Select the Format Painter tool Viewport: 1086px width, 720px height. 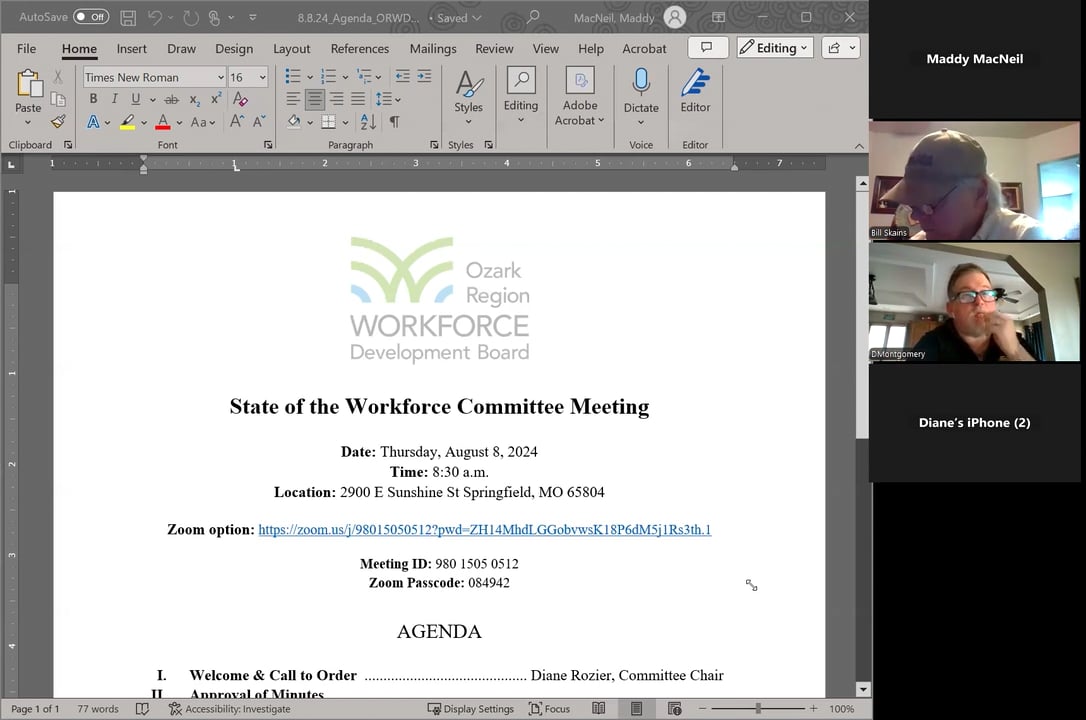[x=58, y=121]
